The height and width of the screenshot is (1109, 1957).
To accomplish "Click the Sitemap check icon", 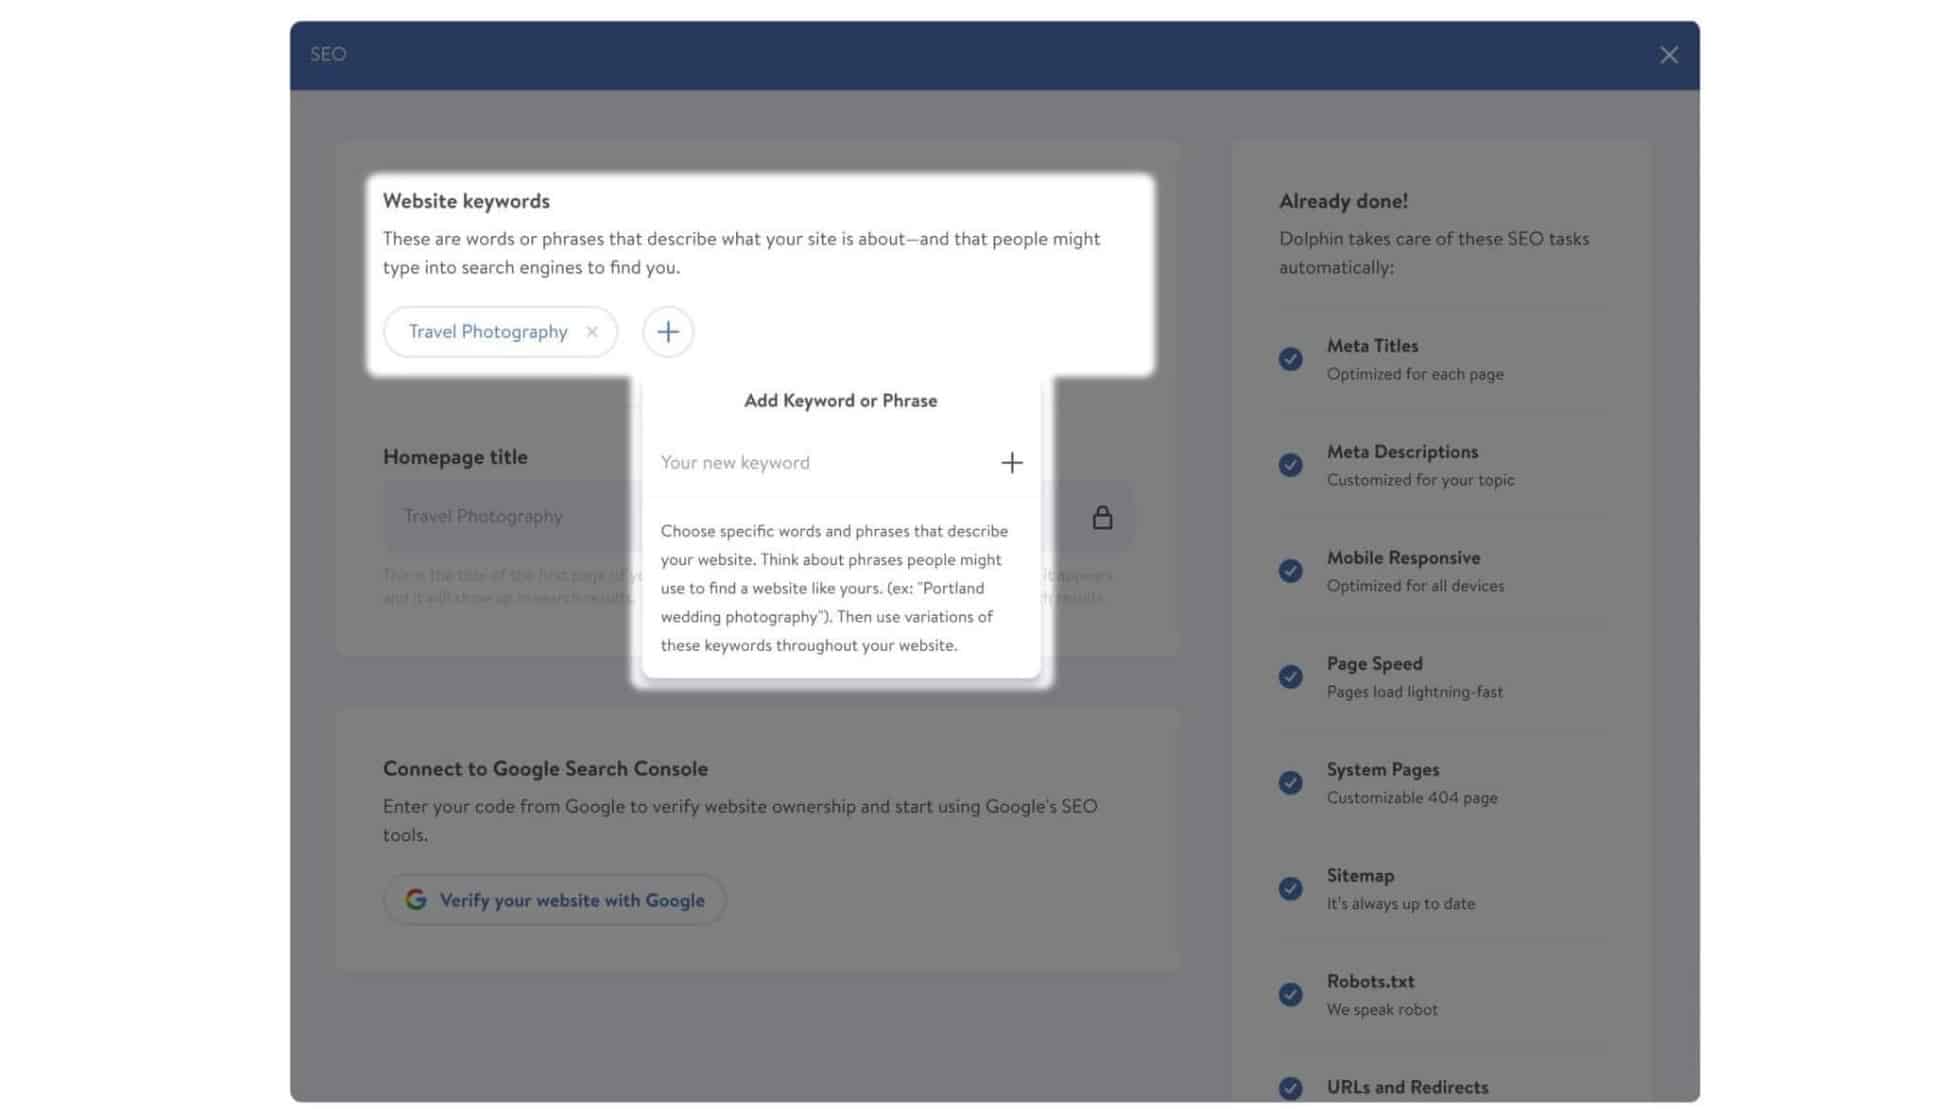I will (1291, 889).
